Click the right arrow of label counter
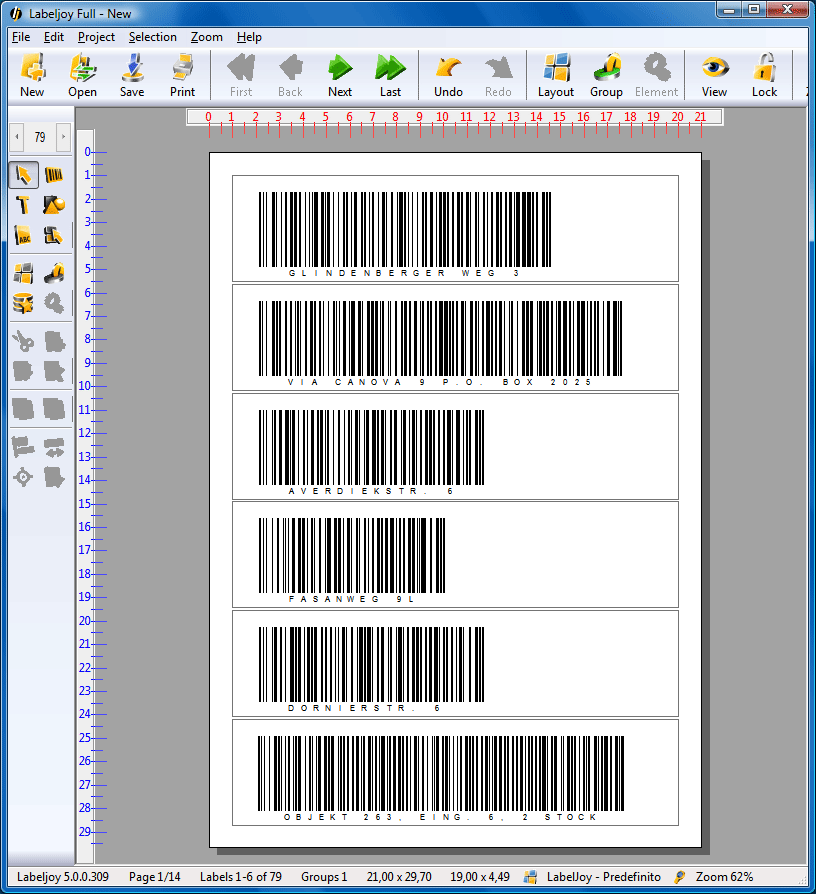This screenshot has height=894, width=816. coord(63,137)
